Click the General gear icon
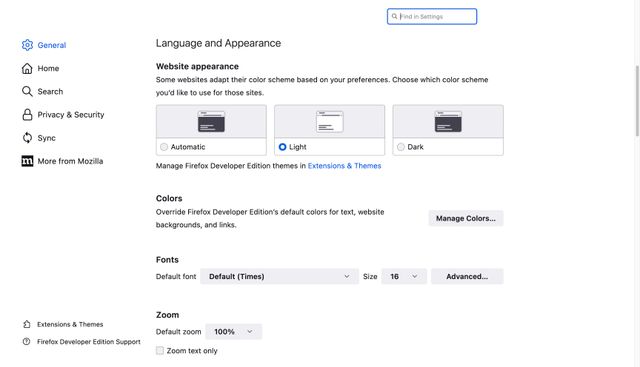Image resolution: width=640 pixels, height=367 pixels. 27,45
